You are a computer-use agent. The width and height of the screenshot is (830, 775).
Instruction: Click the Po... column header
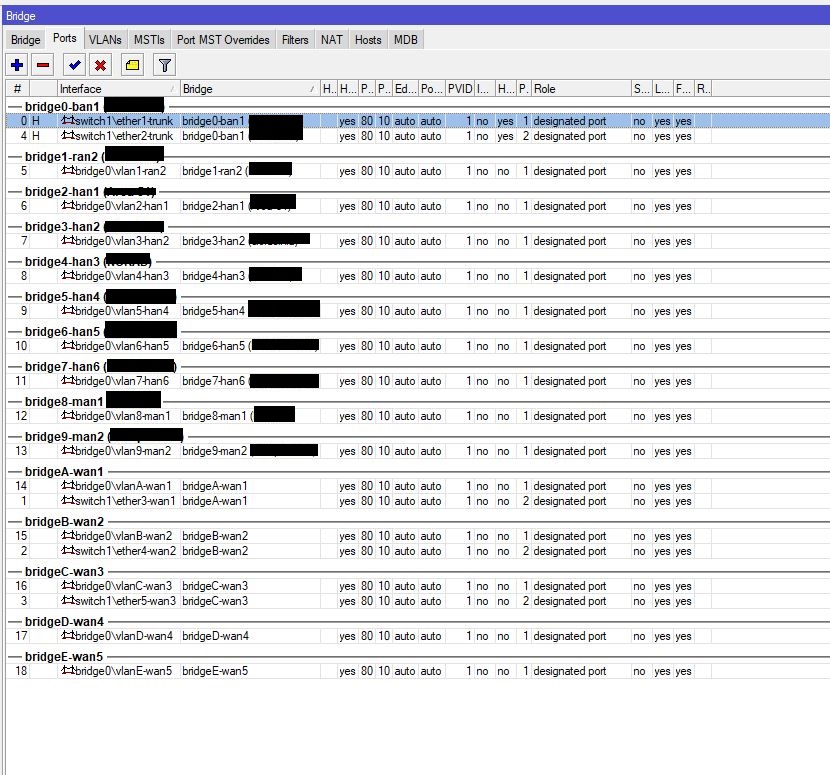pos(431,89)
